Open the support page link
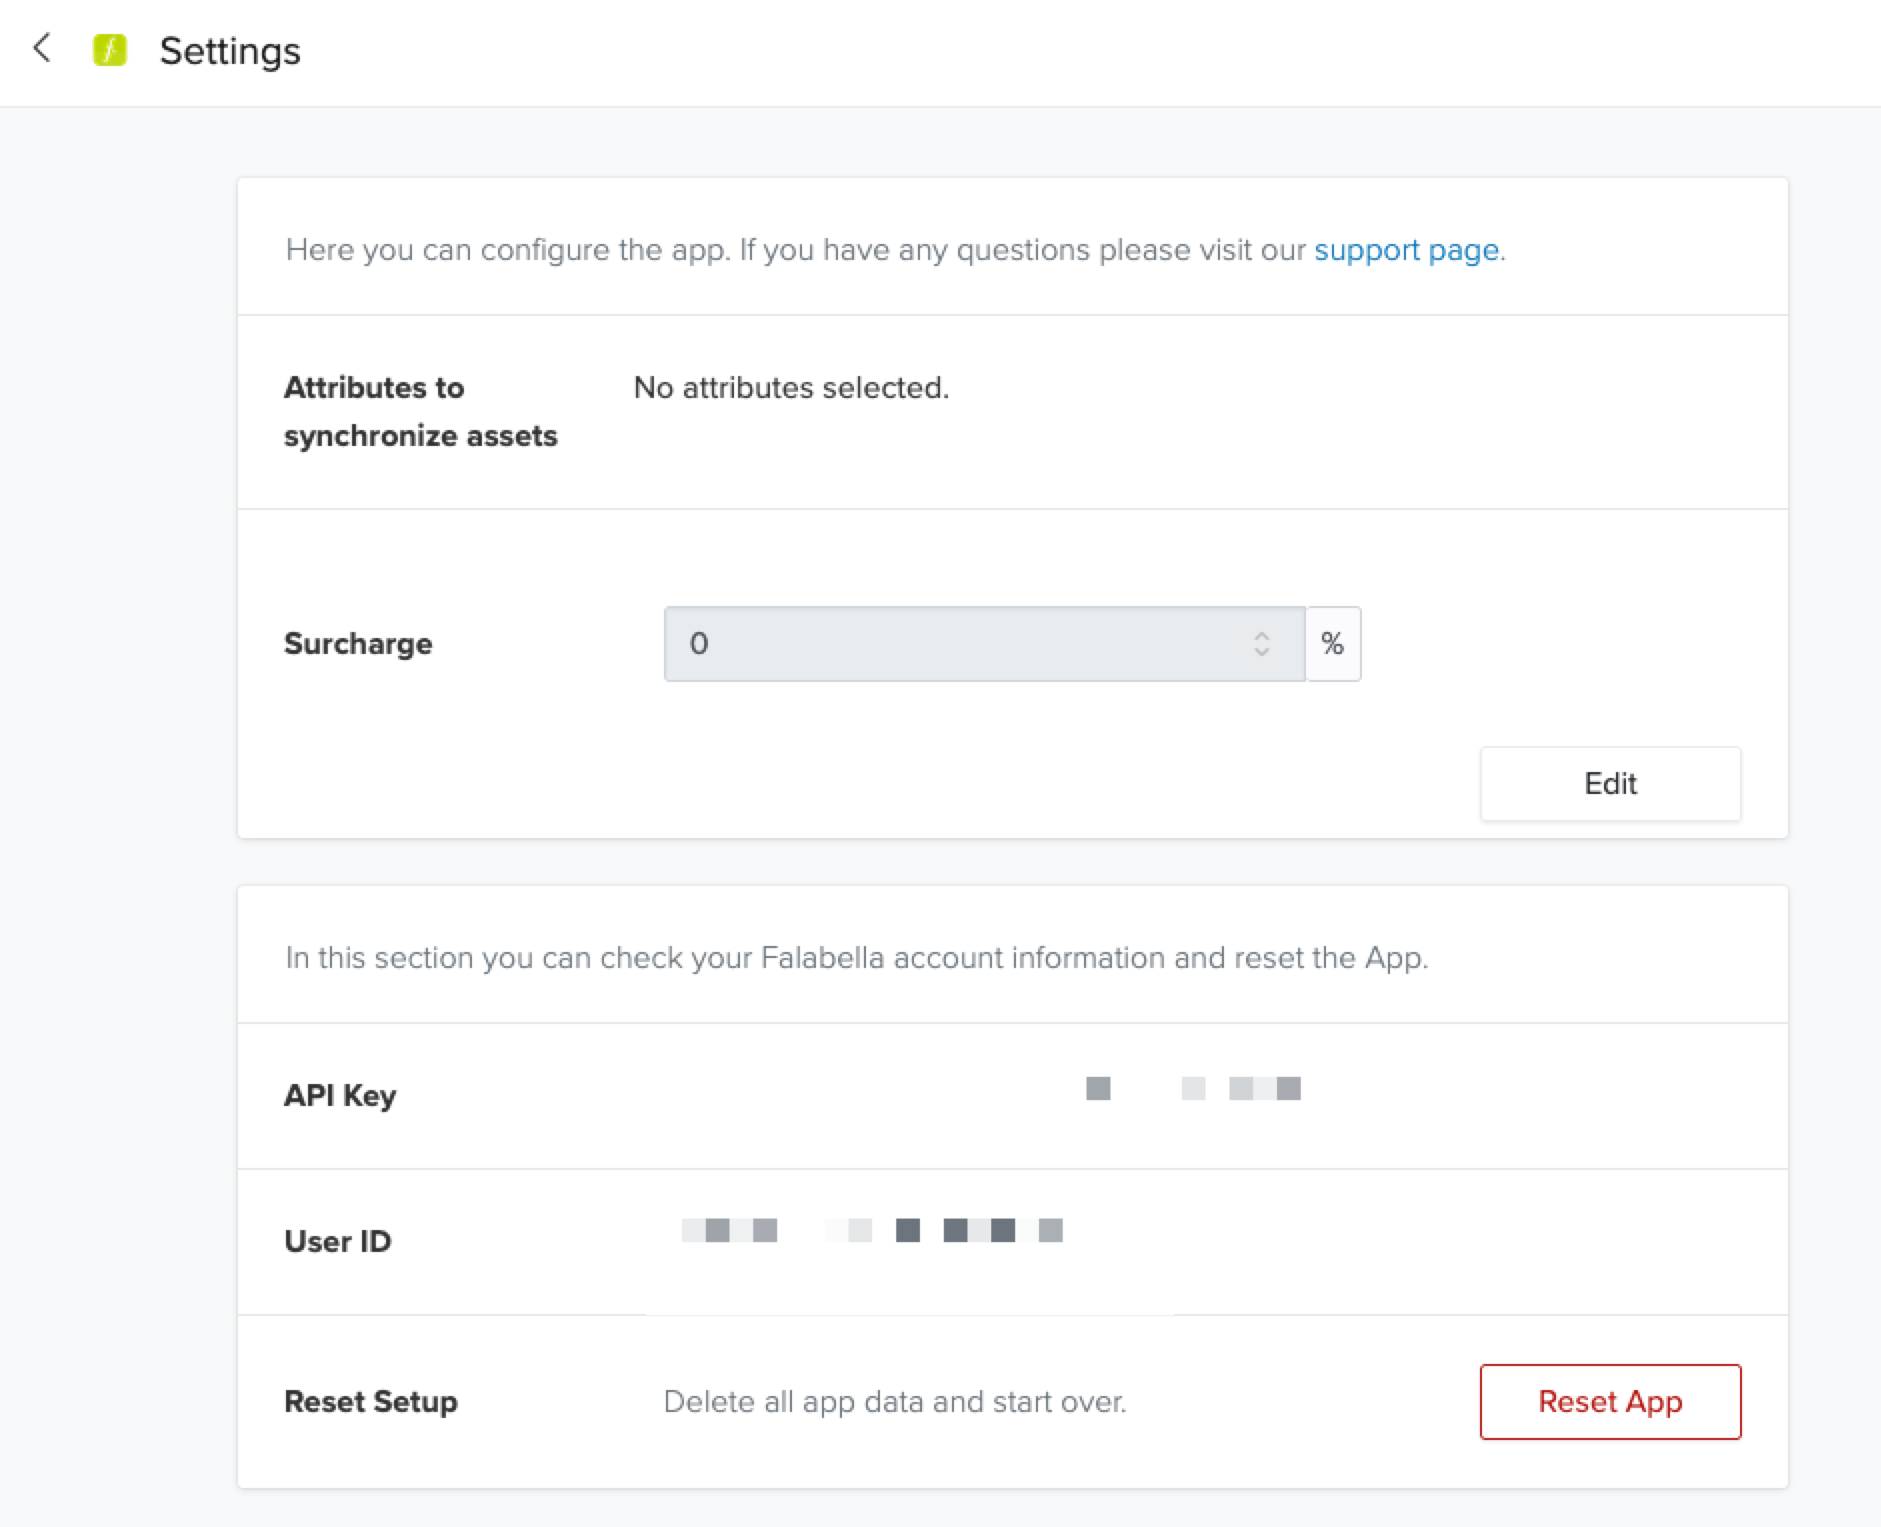The image size is (1881, 1527). point(1406,250)
